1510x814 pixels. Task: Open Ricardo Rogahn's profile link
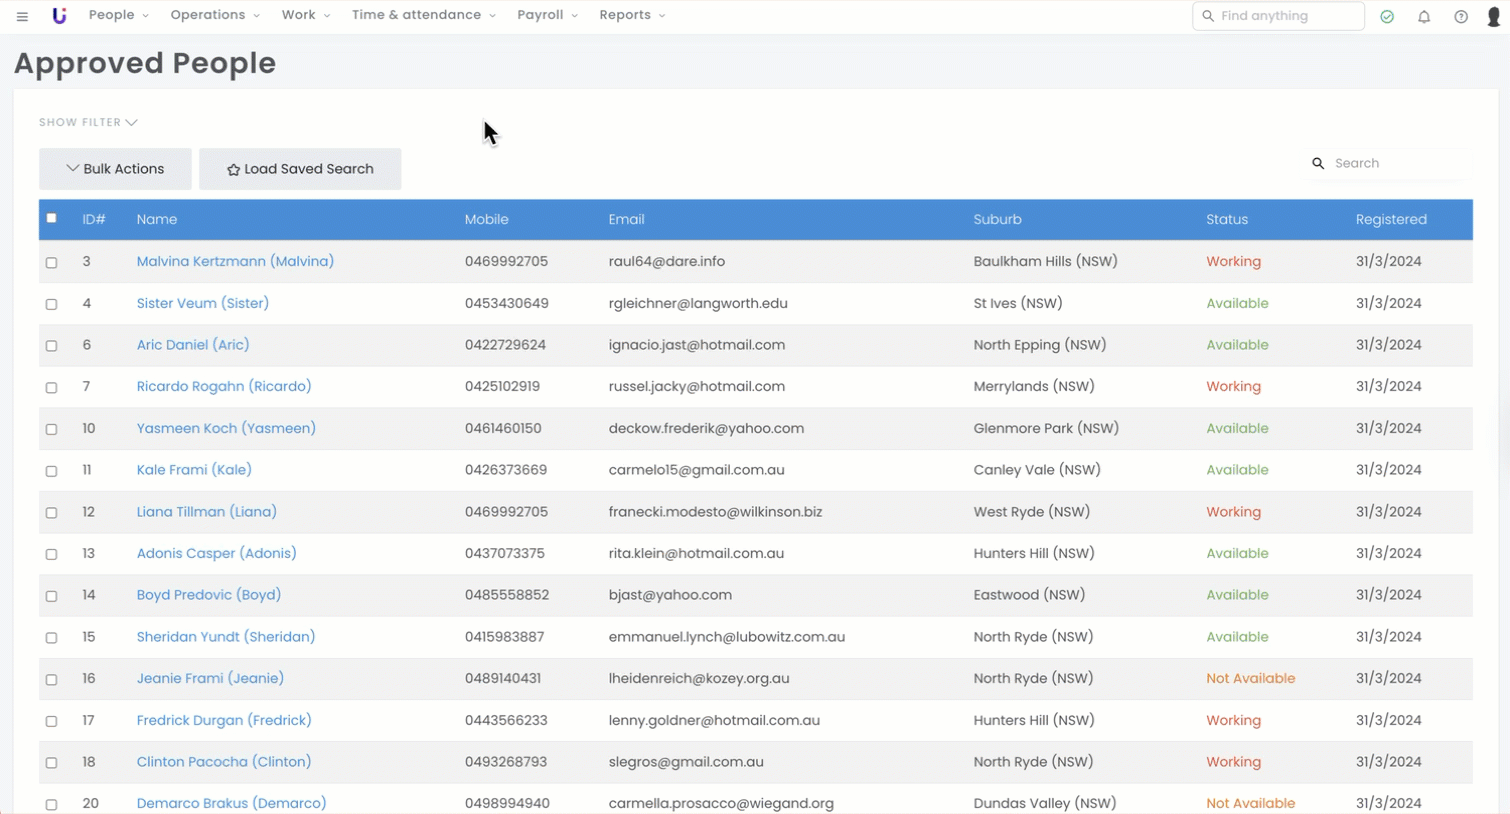pos(224,386)
